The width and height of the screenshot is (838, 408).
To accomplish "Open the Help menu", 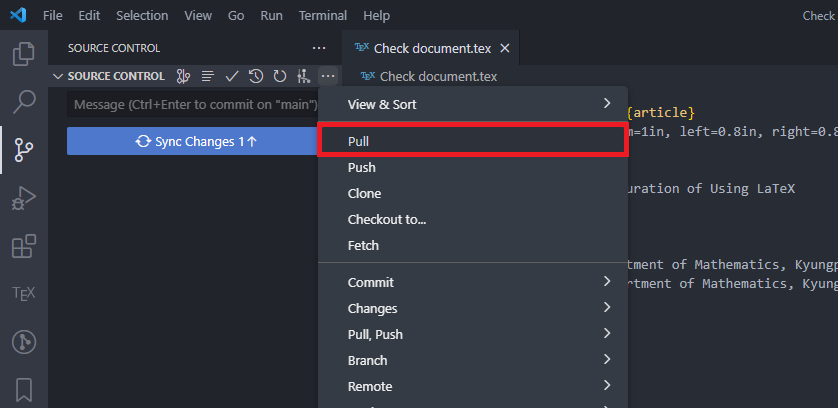I will (376, 16).
